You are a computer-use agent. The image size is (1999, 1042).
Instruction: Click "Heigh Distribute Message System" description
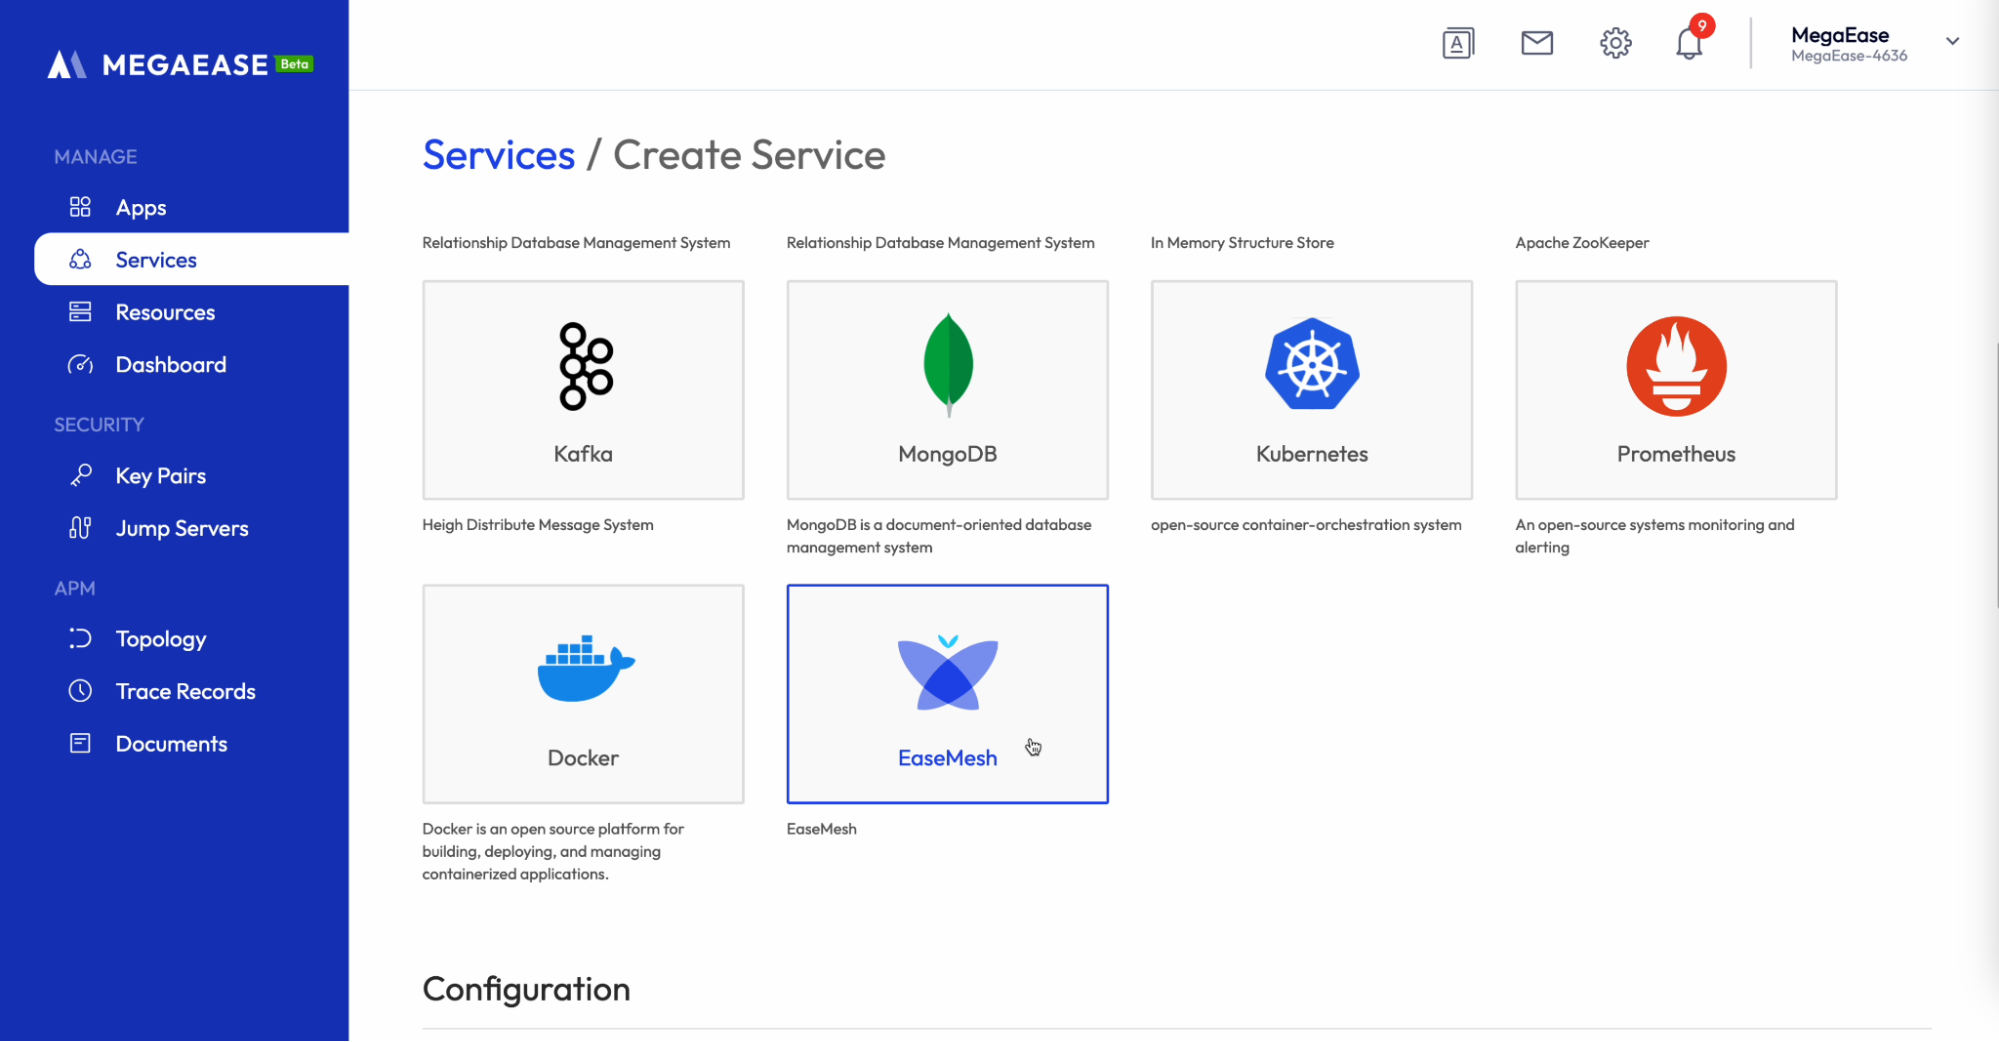point(538,525)
